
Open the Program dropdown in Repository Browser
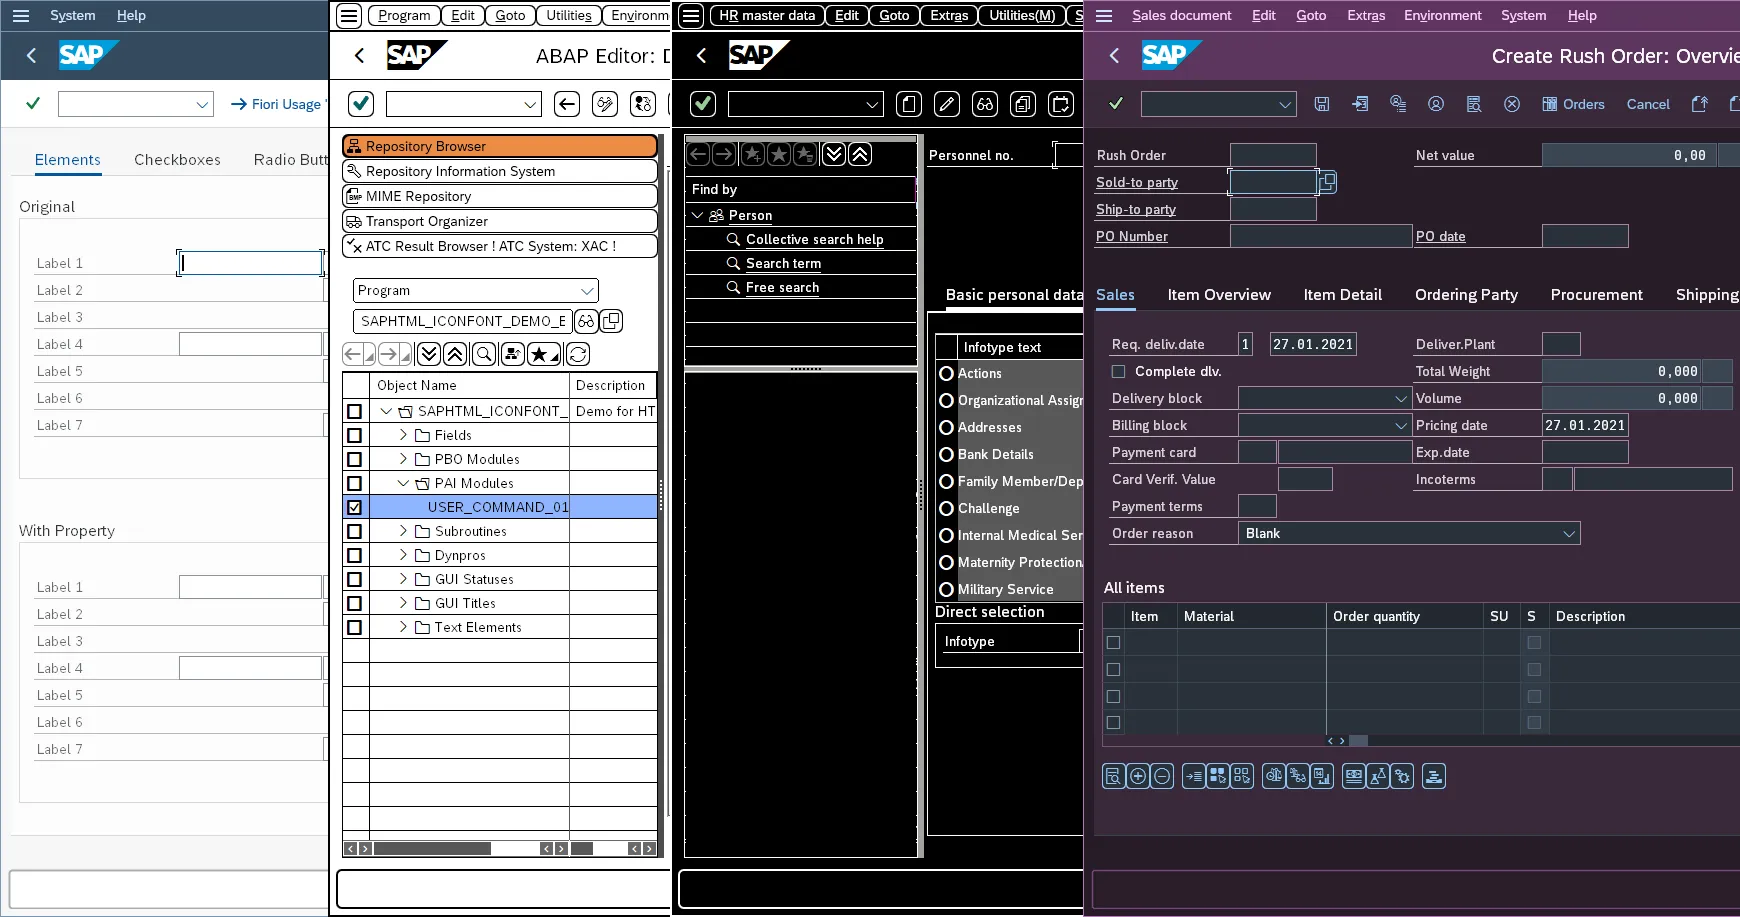(x=587, y=290)
